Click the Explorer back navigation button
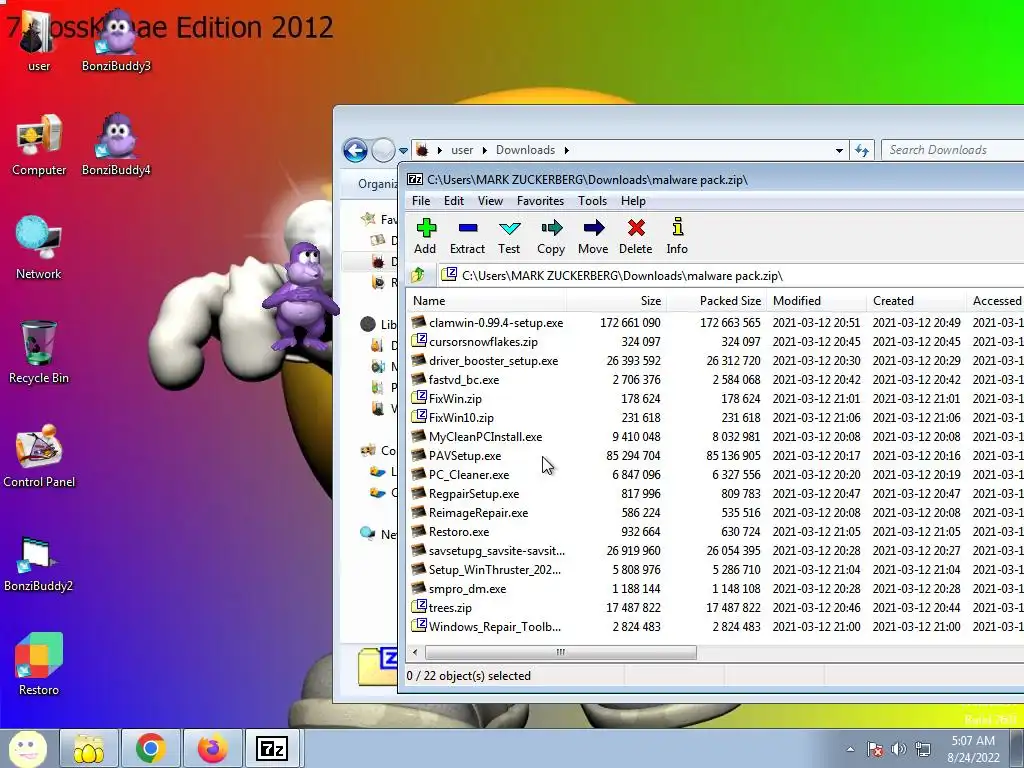Image resolution: width=1024 pixels, height=768 pixels. [x=355, y=150]
